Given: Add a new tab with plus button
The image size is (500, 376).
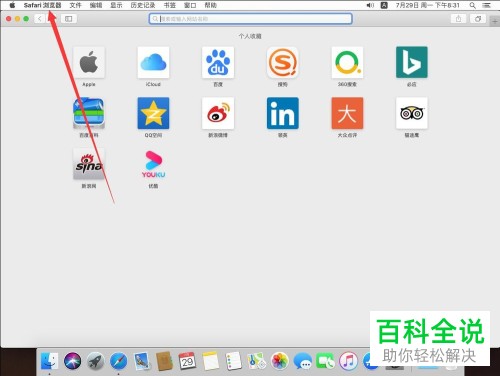Looking at the screenshot, I should (x=495, y=21).
